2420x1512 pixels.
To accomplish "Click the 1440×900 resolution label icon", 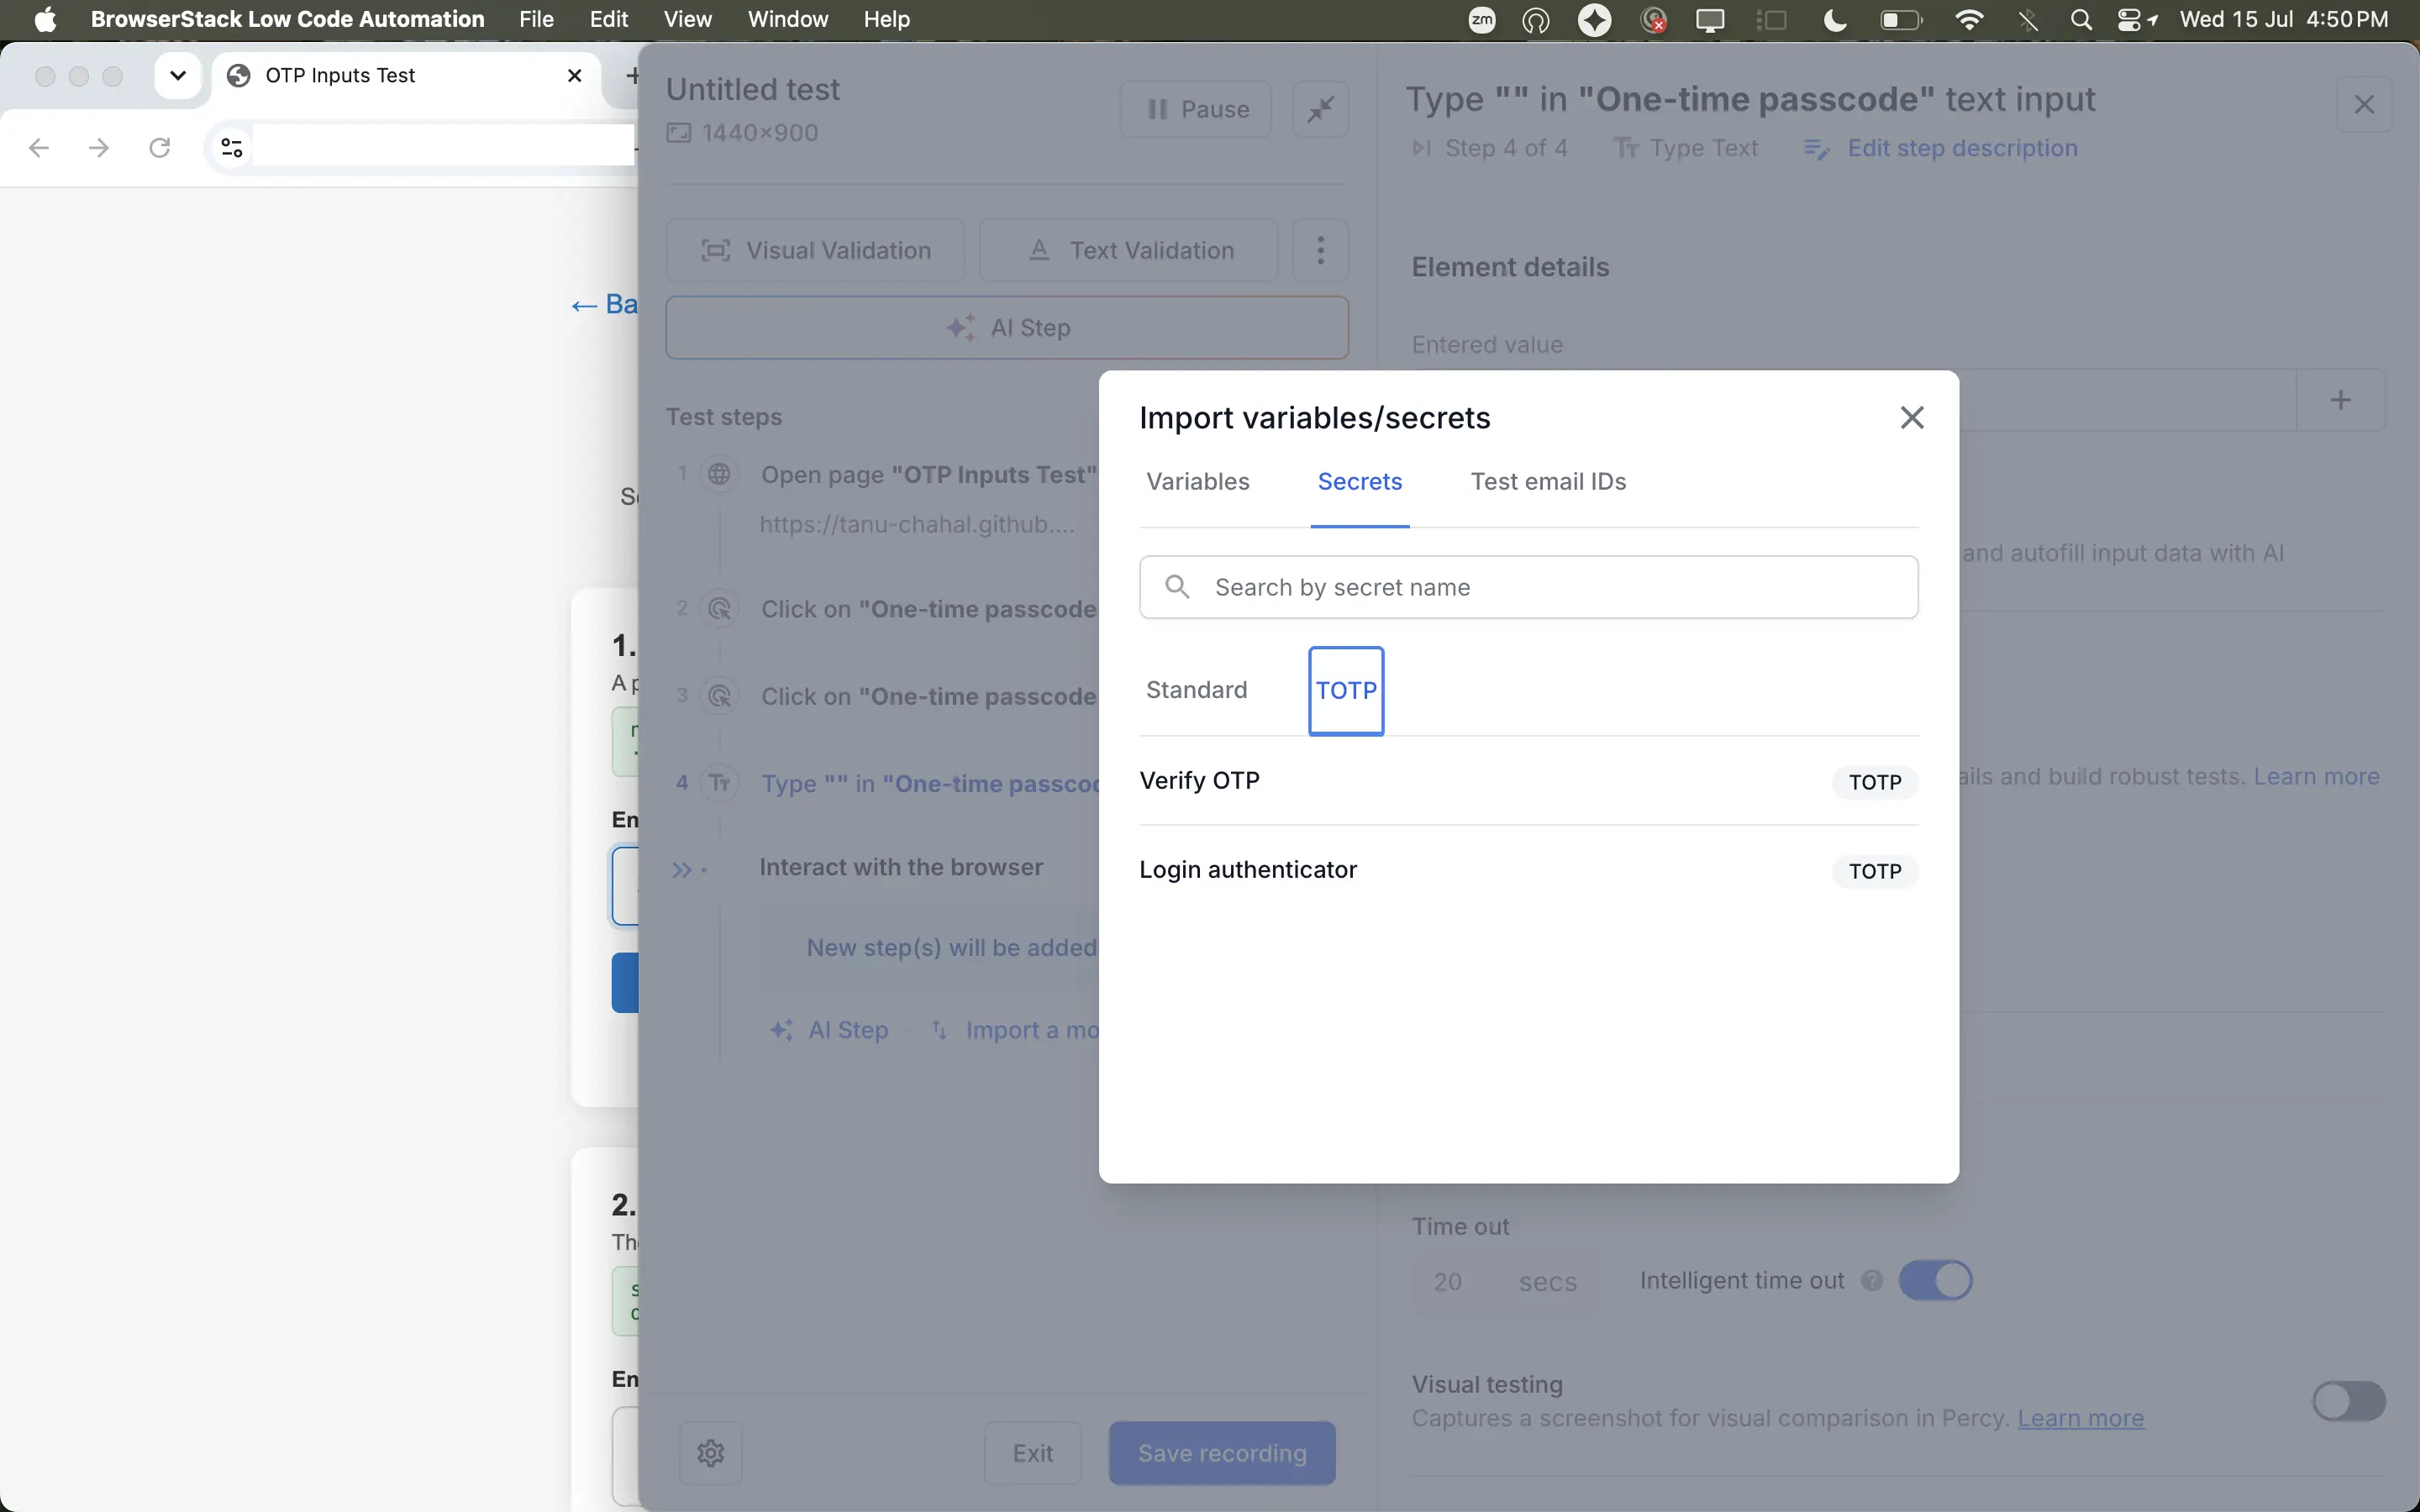I will click(x=678, y=133).
